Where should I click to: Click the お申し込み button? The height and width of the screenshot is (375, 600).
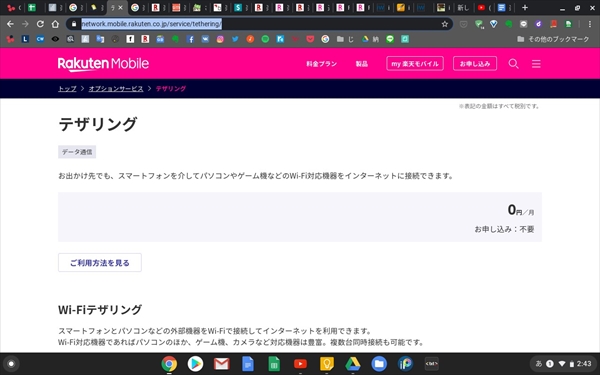click(x=475, y=64)
